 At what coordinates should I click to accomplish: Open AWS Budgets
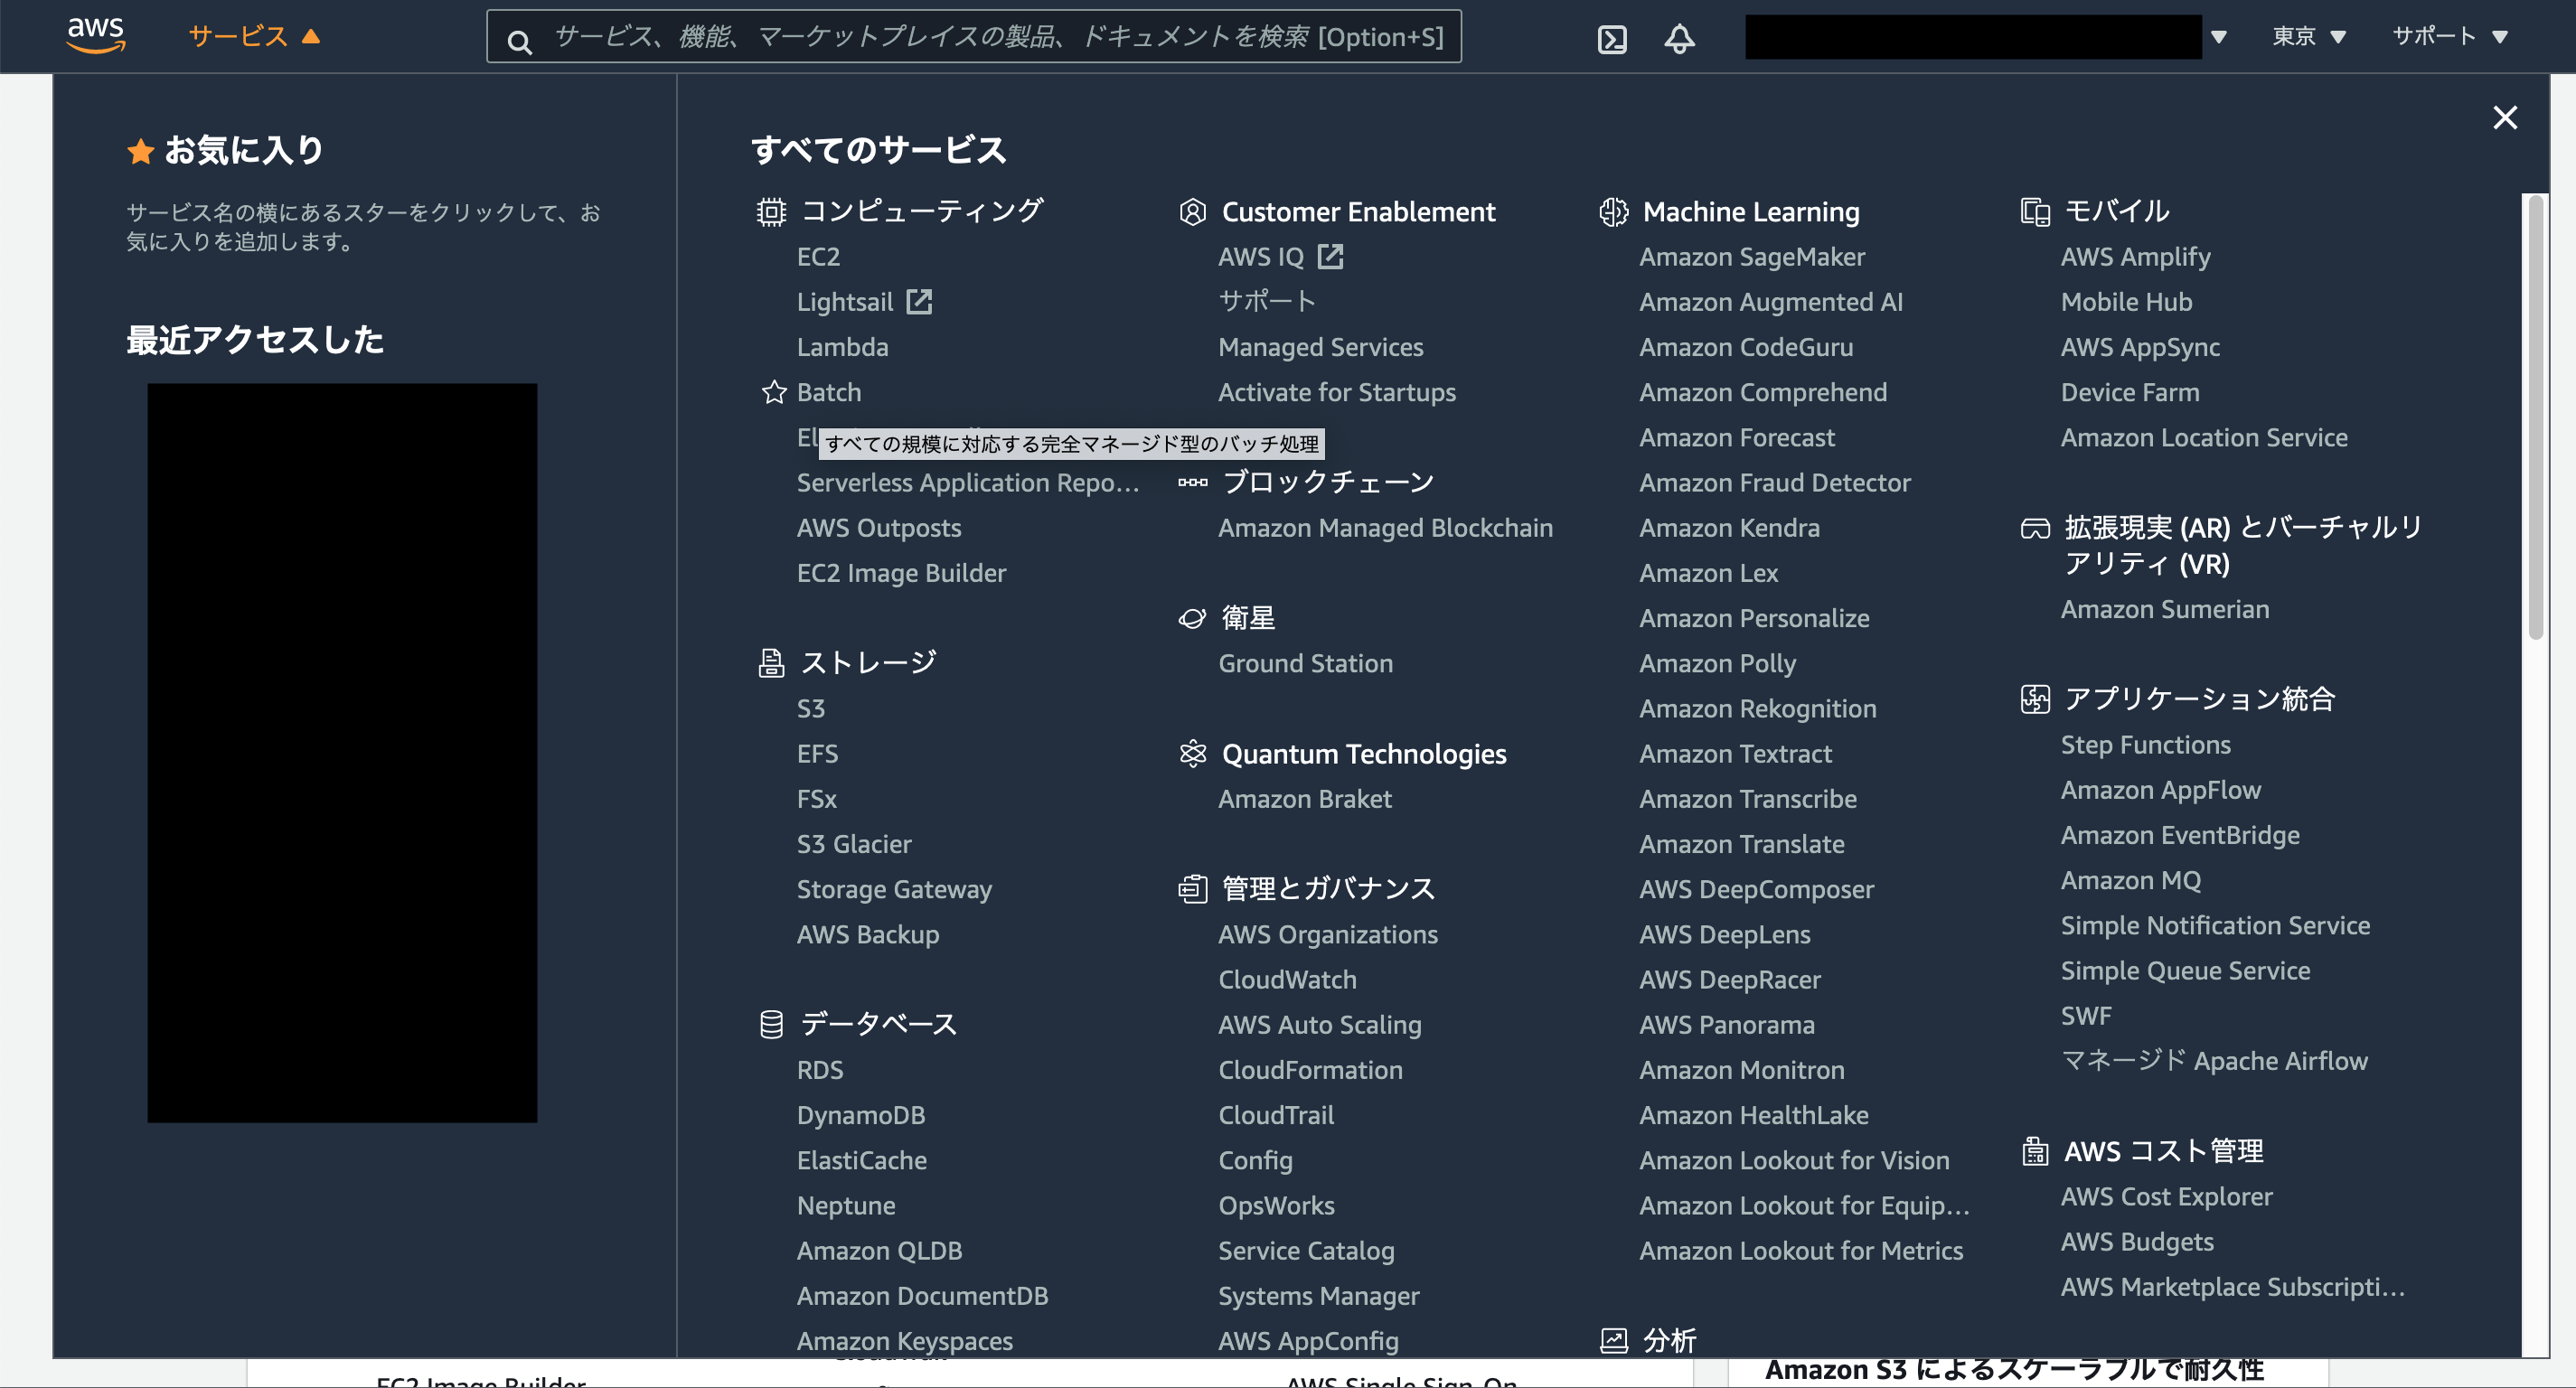(x=2137, y=1241)
